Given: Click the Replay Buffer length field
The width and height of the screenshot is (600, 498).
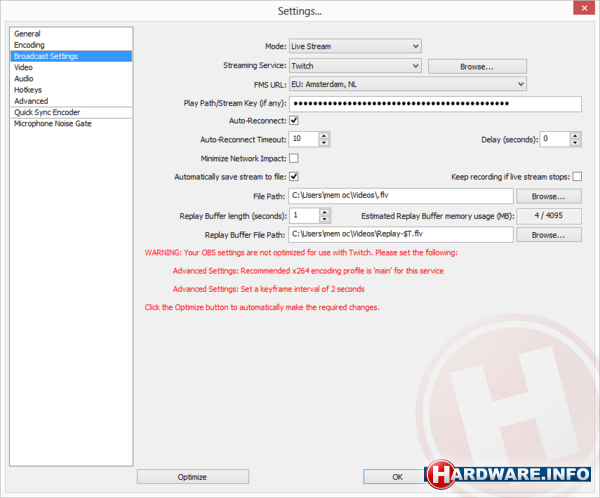Looking at the screenshot, I should pyautogui.click(x=304, y=216).
